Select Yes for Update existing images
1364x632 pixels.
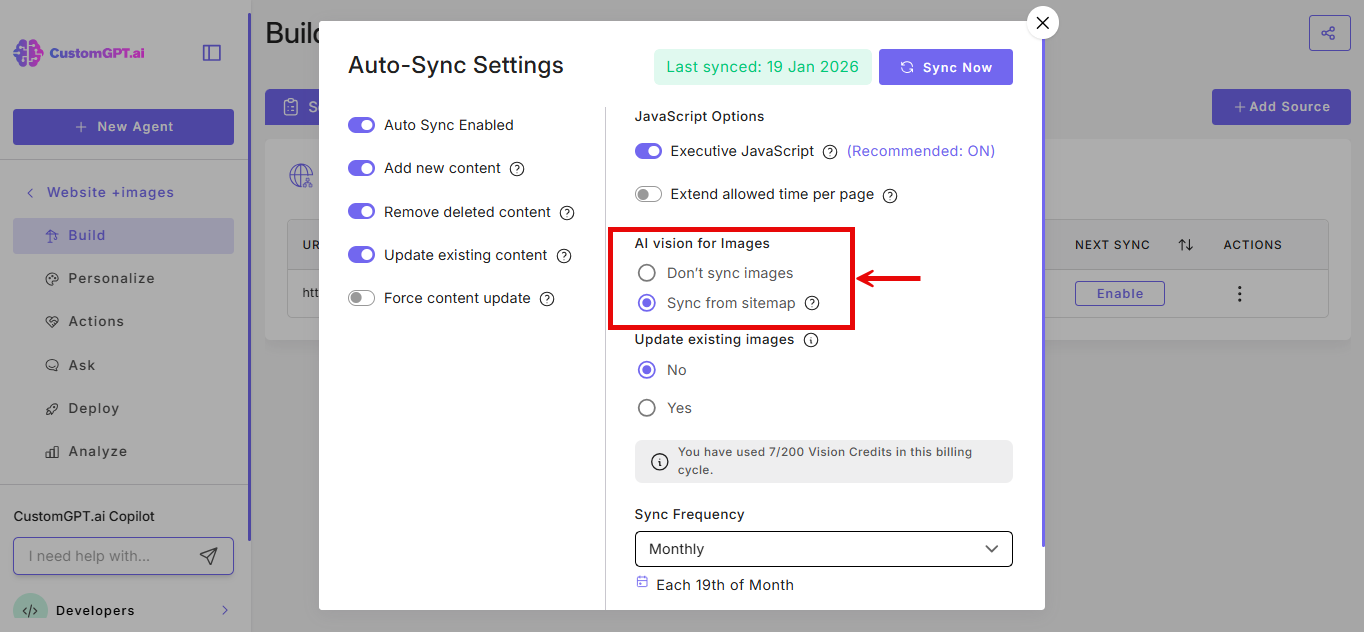647,408
